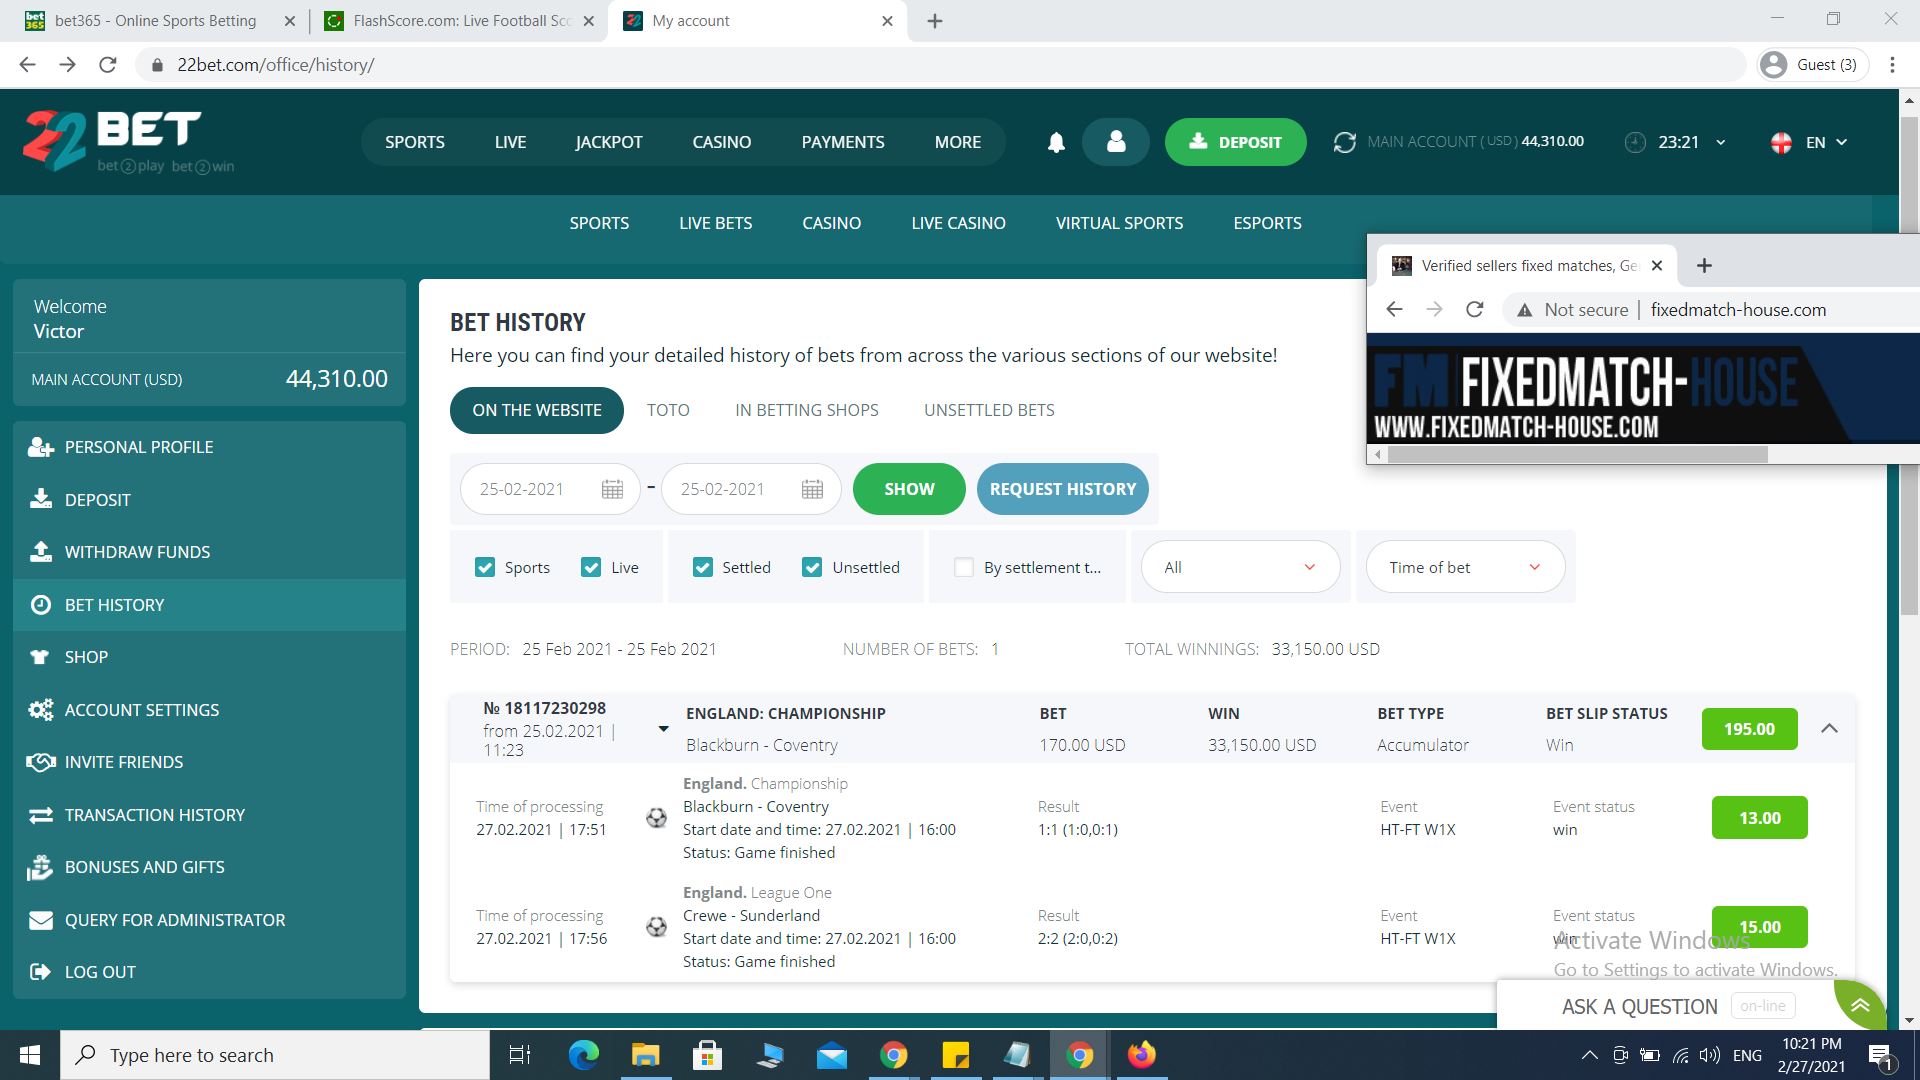Click the 13.00 odds for Blackburn - Coventry
The width and height of the screenshot is (1920, 1080).
(1759, 818)
